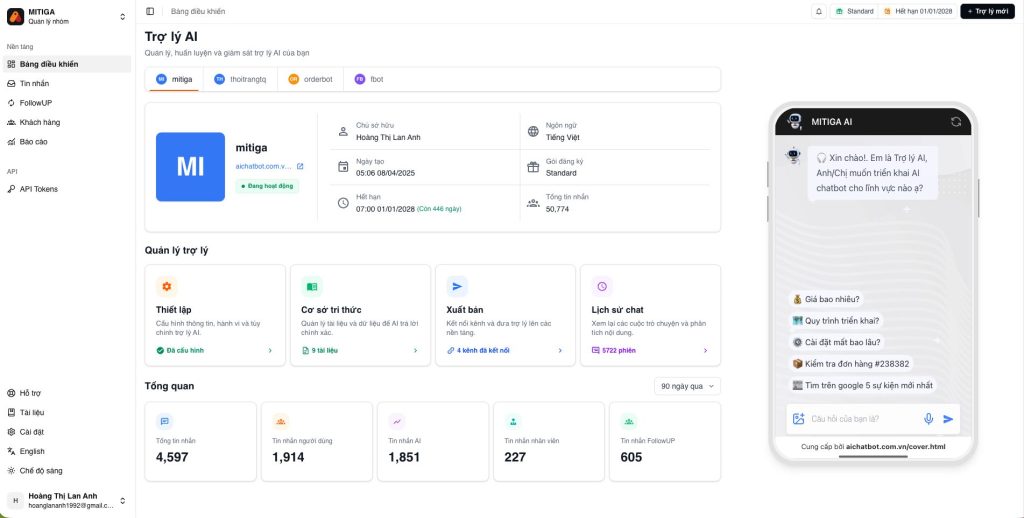Image resolution: width=1024 pixels, height=518 pixels.
Task: Select the fbot assistant tab
Action: [x=369, y=79]
